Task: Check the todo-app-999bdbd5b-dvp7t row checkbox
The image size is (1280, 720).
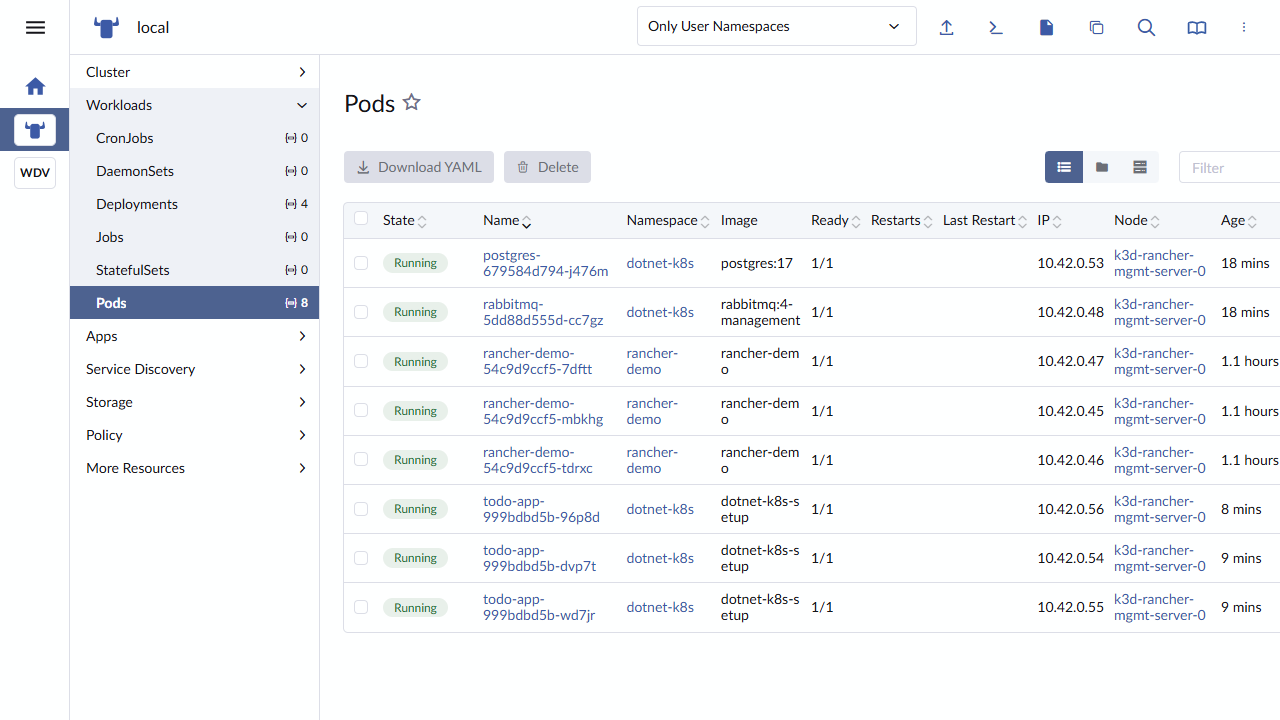Action: point(361,557)
